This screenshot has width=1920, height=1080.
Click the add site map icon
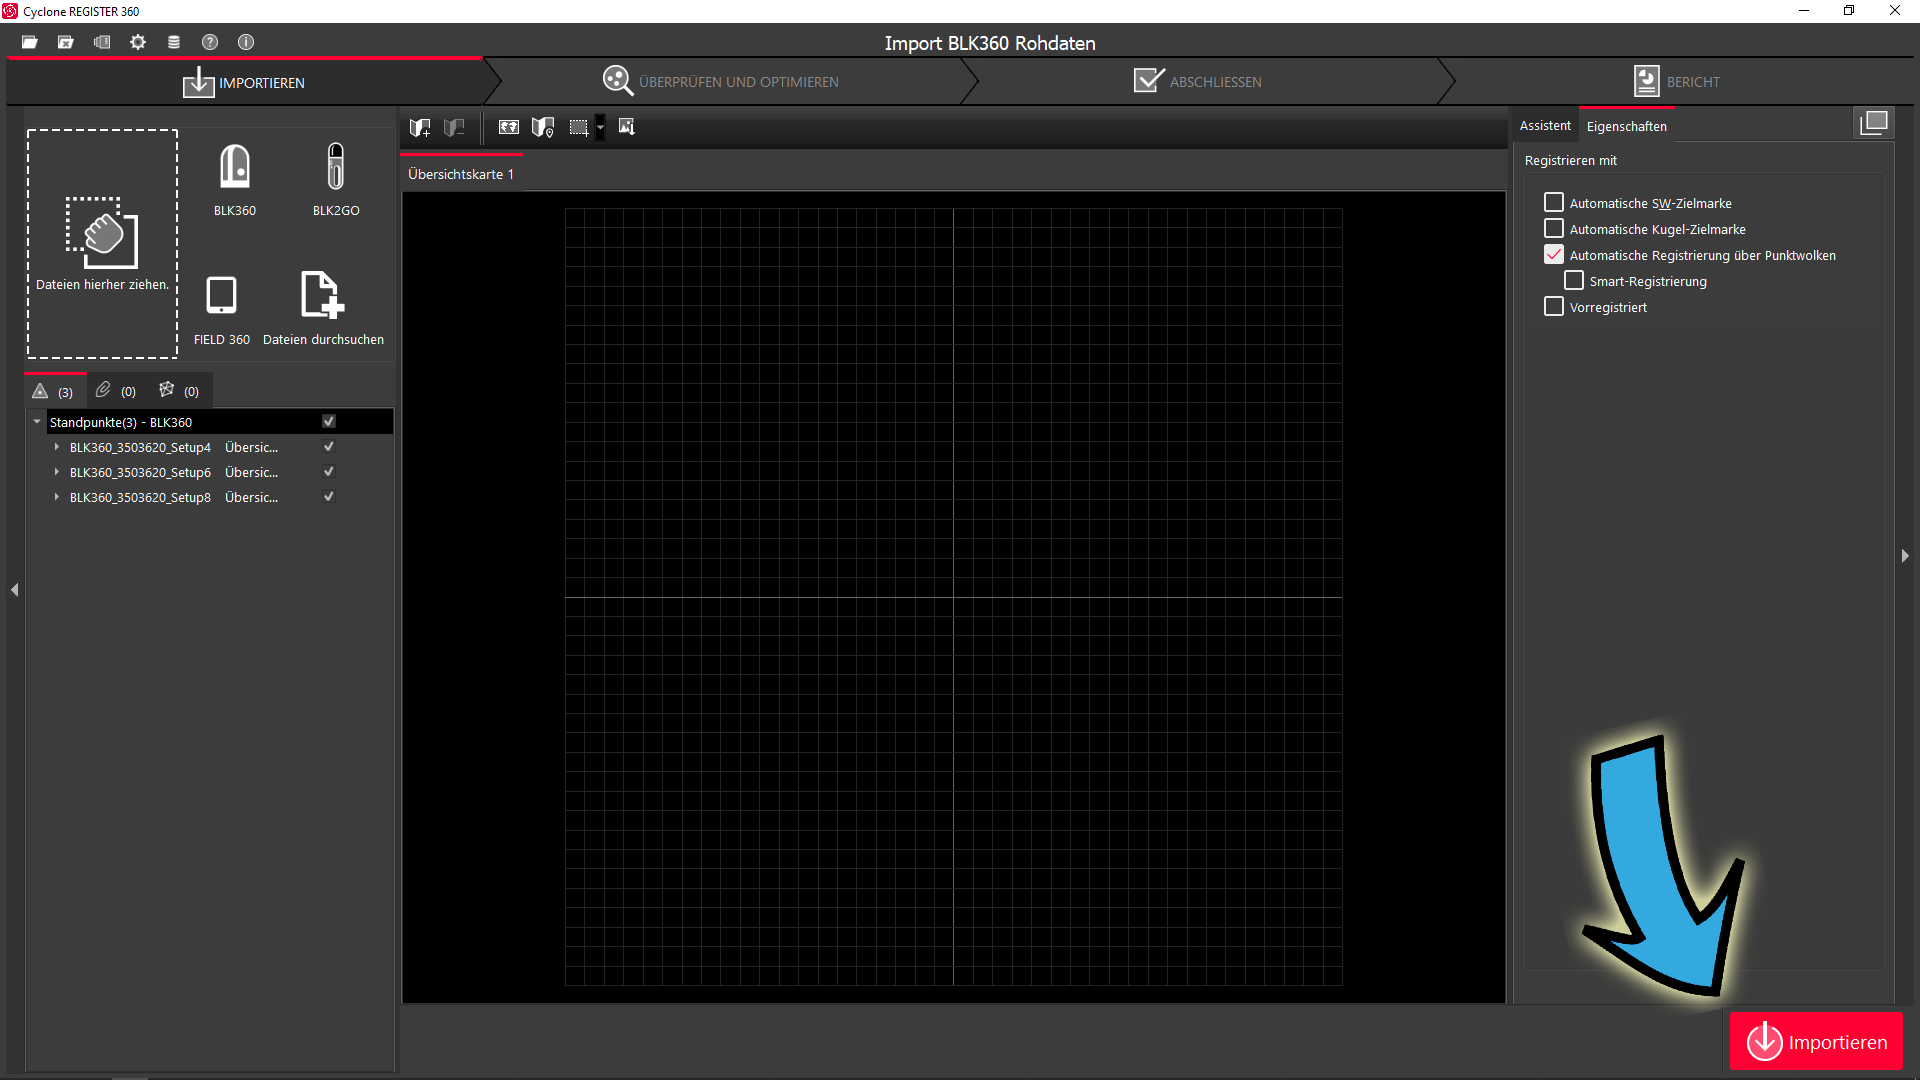tap(420, 127)
